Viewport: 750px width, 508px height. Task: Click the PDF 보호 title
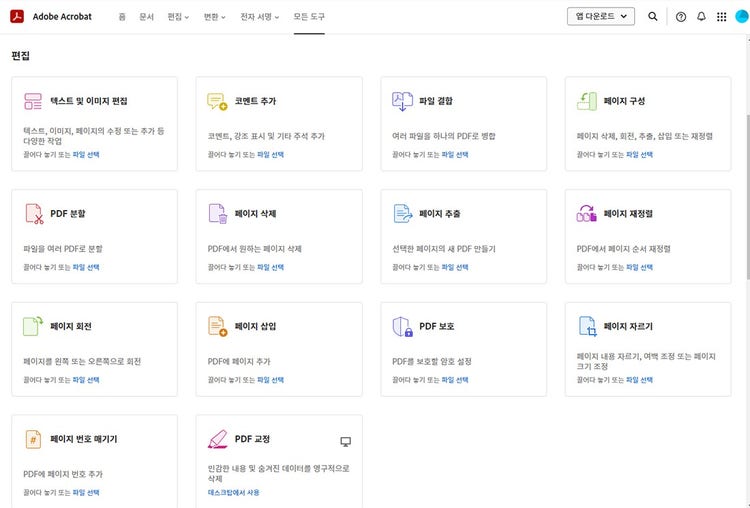coord(437,326)
